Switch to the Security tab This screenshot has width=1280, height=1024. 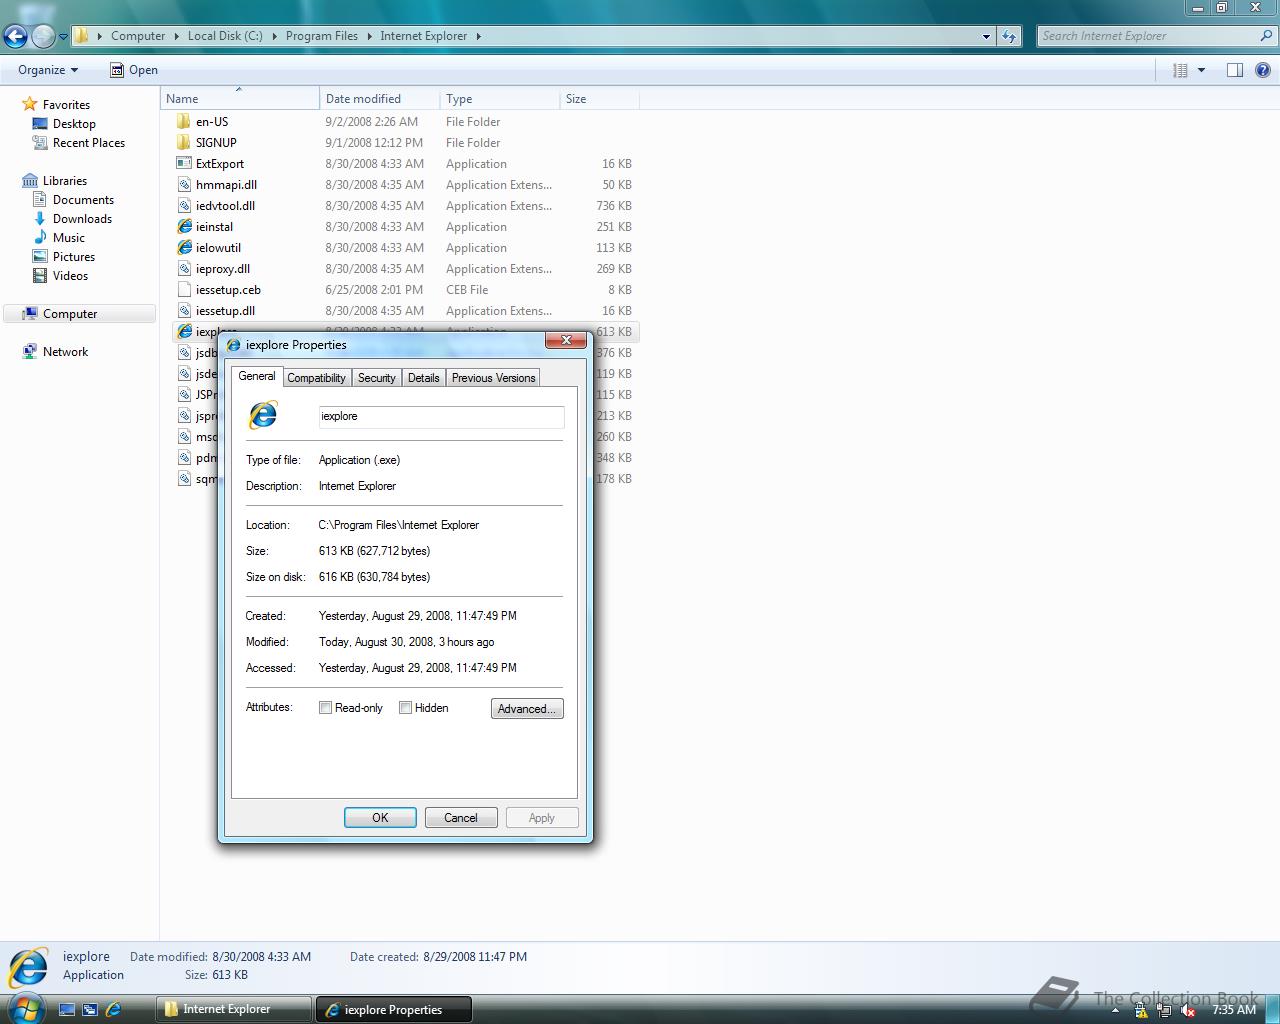[x=376, y=378]
